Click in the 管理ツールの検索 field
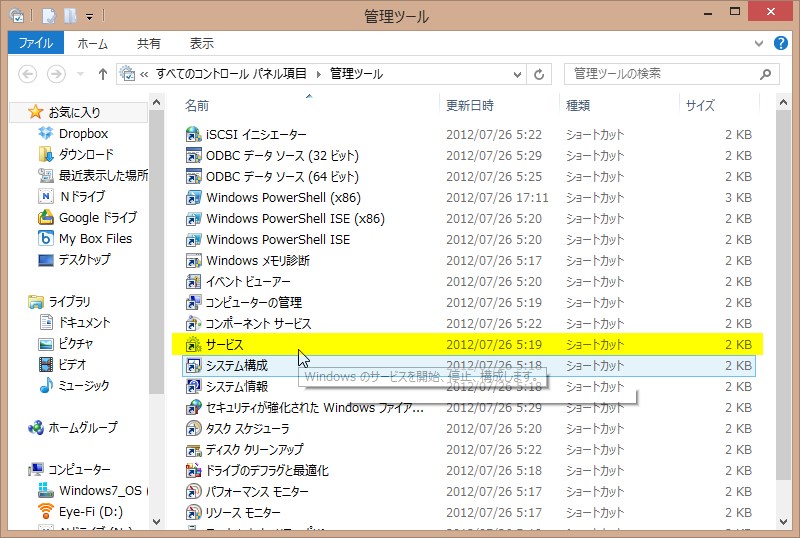Image resolution: width=800 pixels, height=538 pixels. [671, 74]
